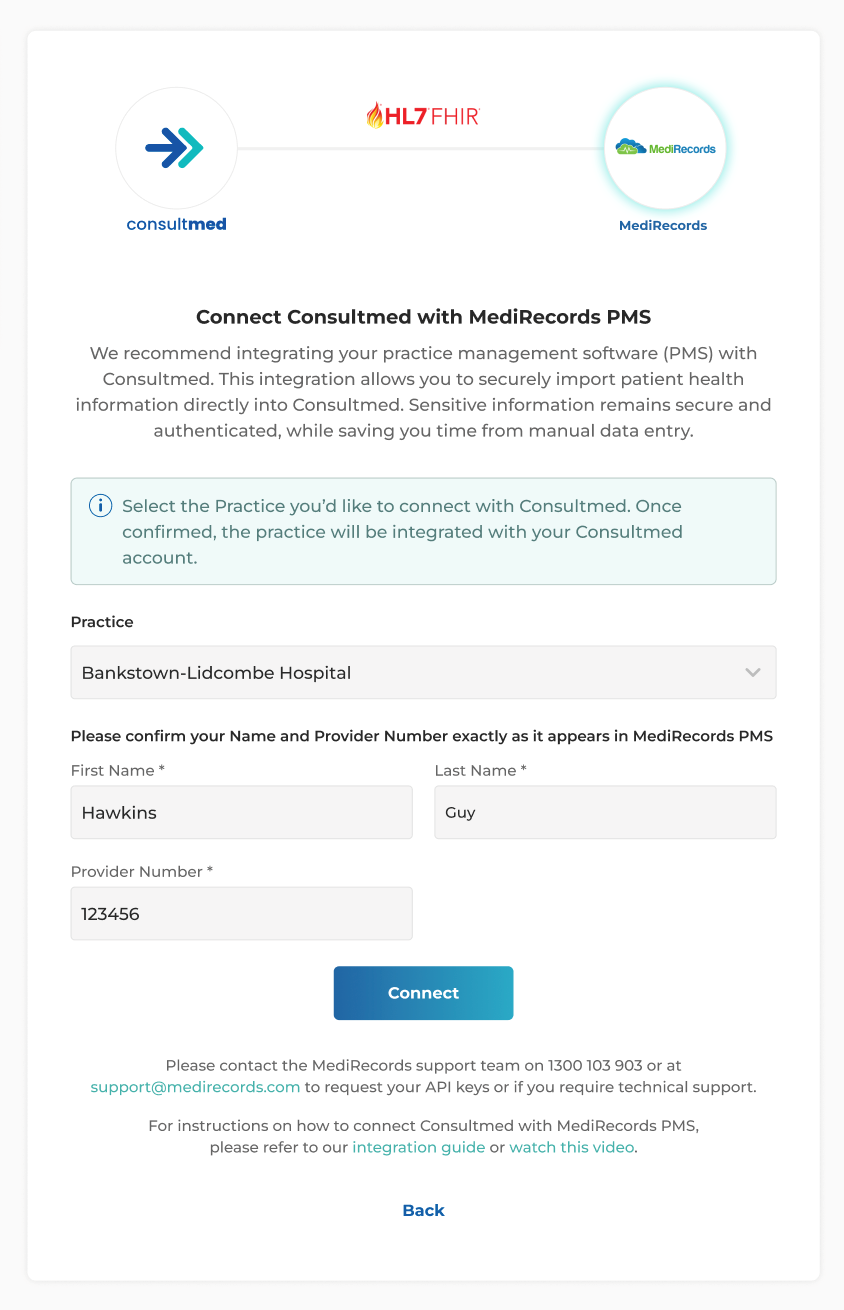This screenshot has height=1310, width=844.
Task: Click the Practice field label
Action: point(102,622)
